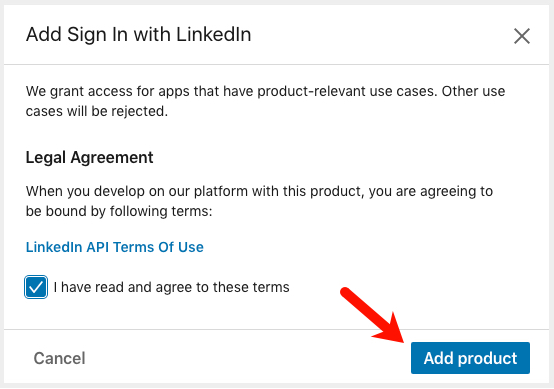Click the white checkmark icon inside checkbox
The image size is (554, 389).
click(36, 287)
